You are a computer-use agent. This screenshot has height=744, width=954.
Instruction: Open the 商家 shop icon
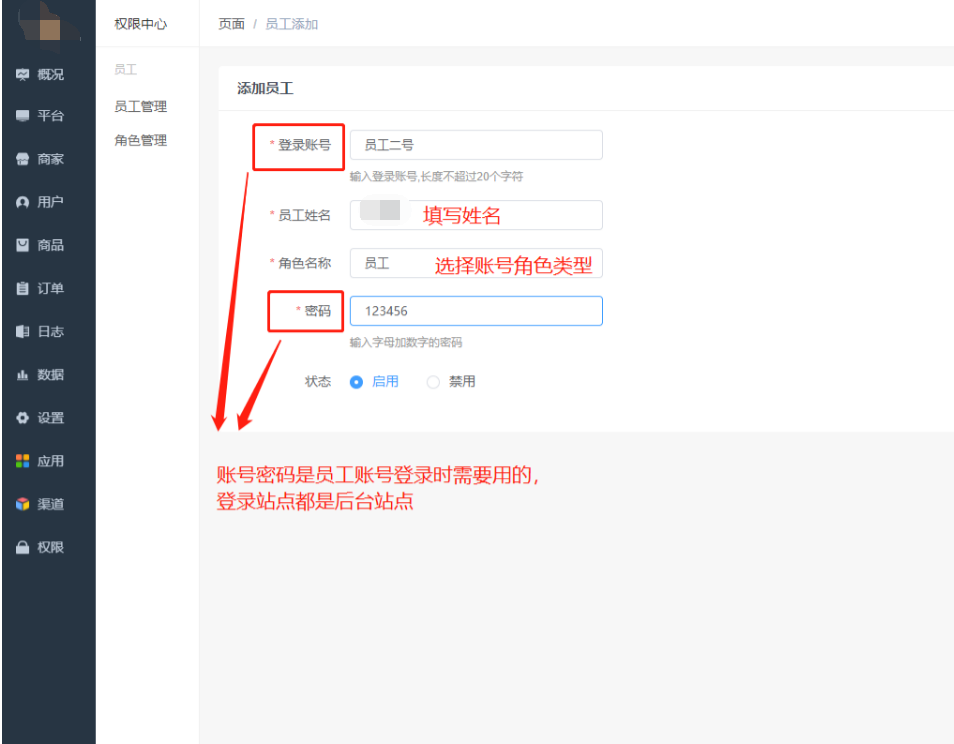coord(23,159)
